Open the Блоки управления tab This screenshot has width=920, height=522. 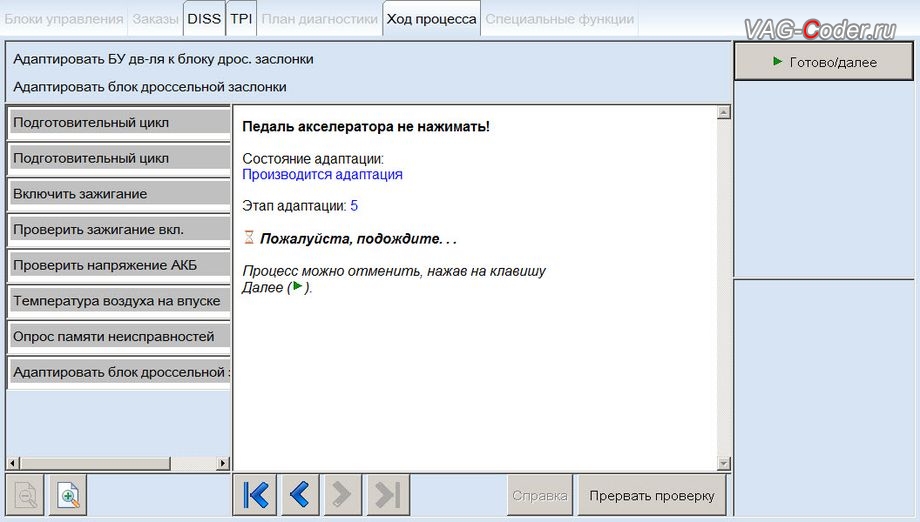click(64, 19)
